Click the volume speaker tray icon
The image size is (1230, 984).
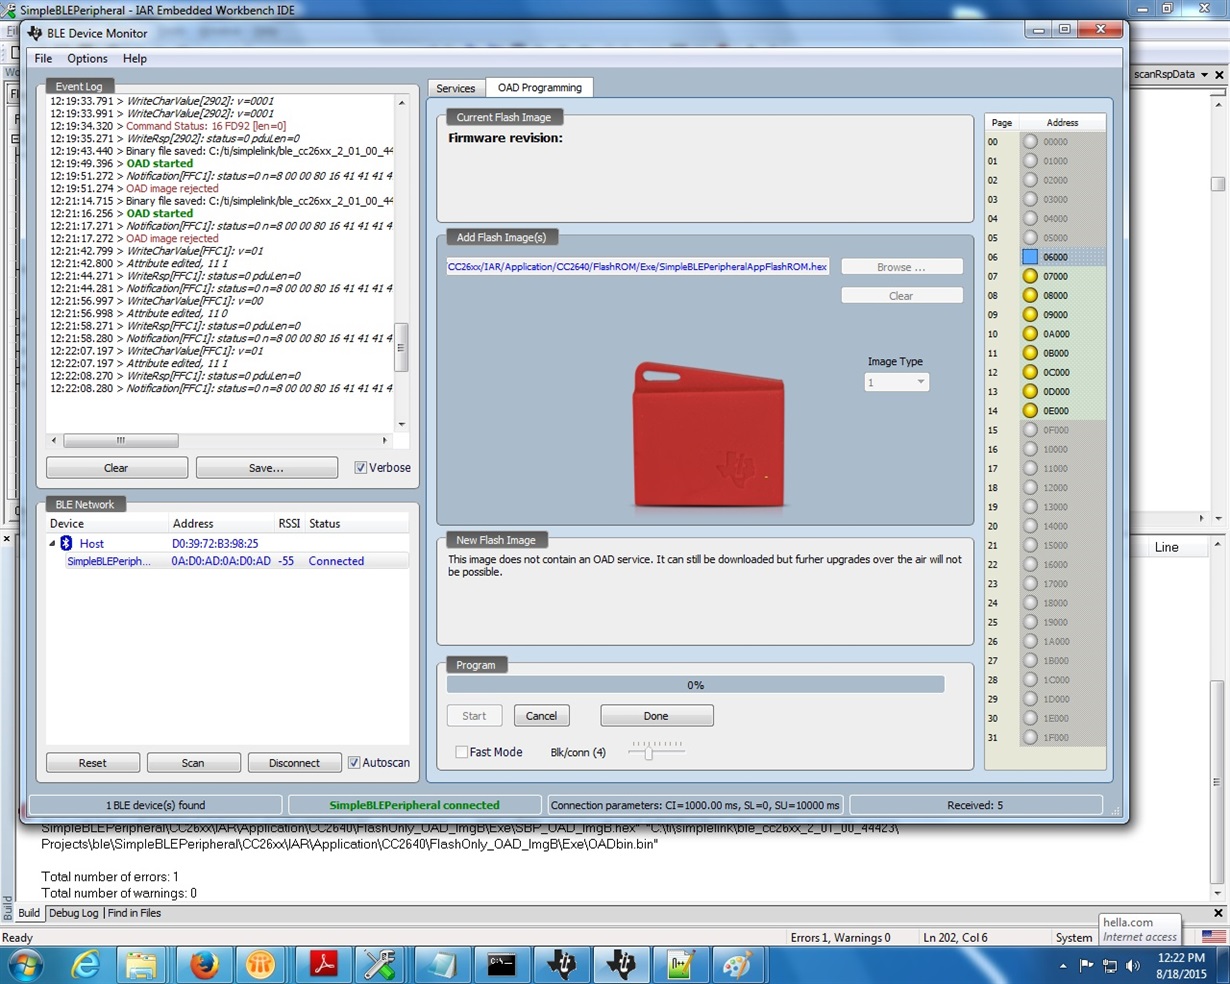click(1133, 966)
